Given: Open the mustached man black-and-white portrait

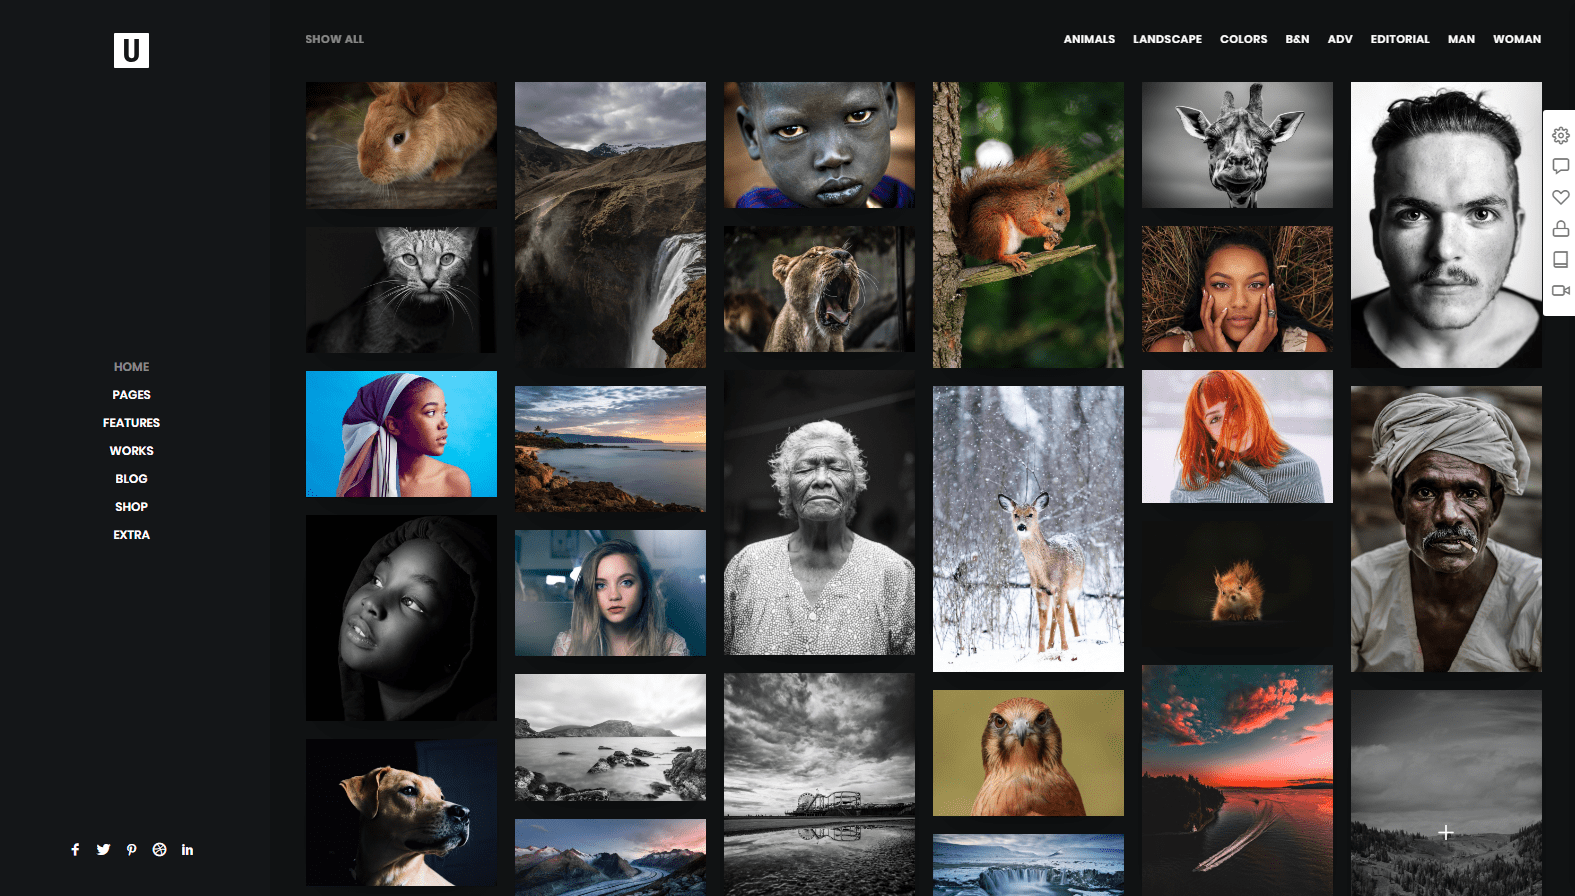Looking at the screenshot, I should pyautogui.click(x=1446, y=225).
